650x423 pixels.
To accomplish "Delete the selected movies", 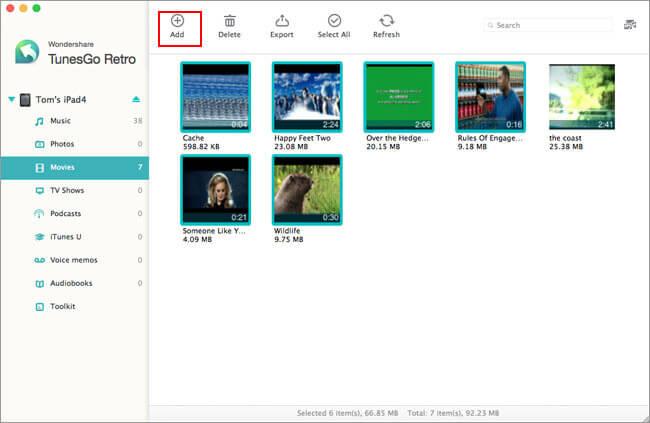I will click(229, 27).
